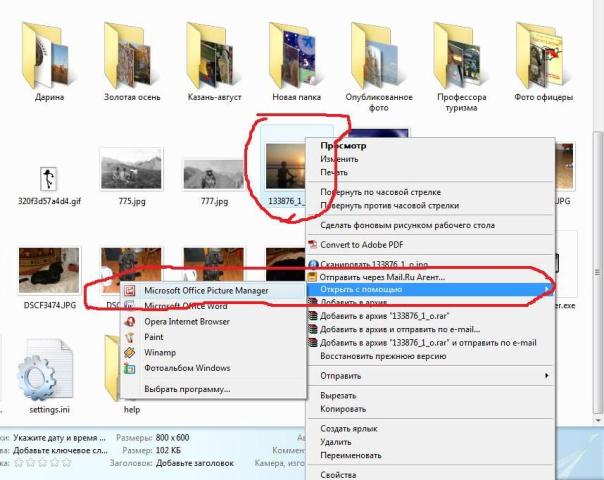Image resolution: width=604 pixels, height=480 pixels.
Task: Select Фотоальбом Windows in the submenu
Action: click(188, 367)
